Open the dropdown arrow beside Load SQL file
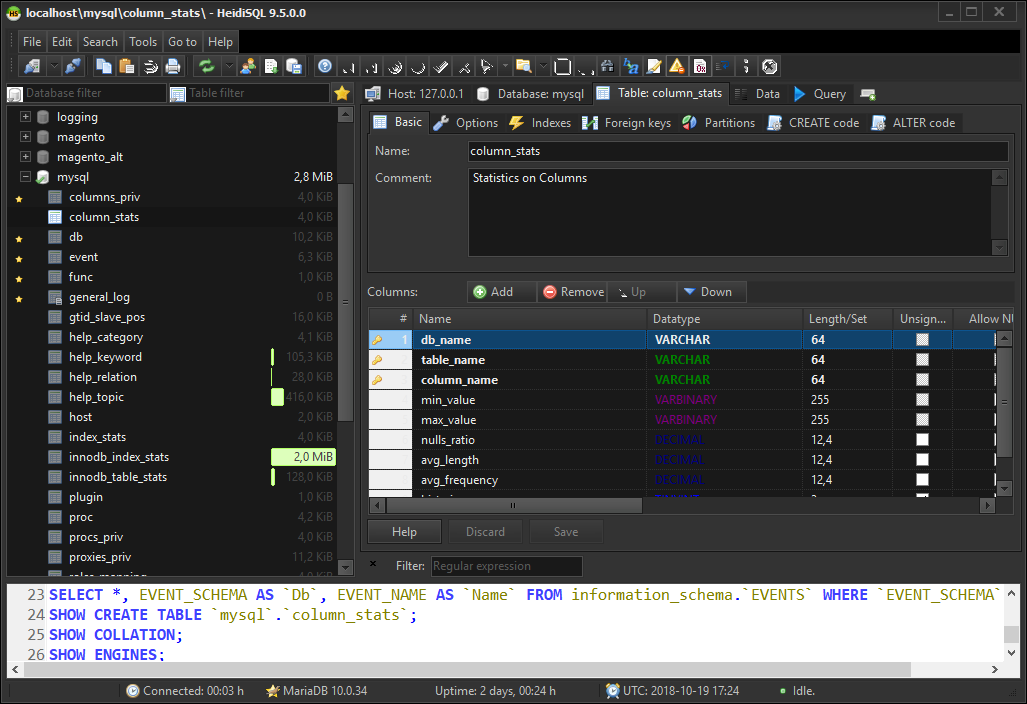1027x704 pixels. pyautogui.click(x=543, y=66)
